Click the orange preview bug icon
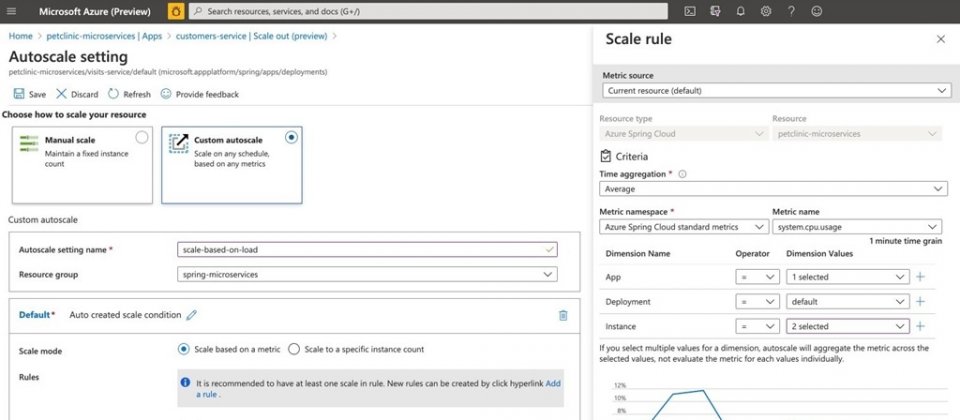Viewport: 960px width, 420px height. [176, 11]
